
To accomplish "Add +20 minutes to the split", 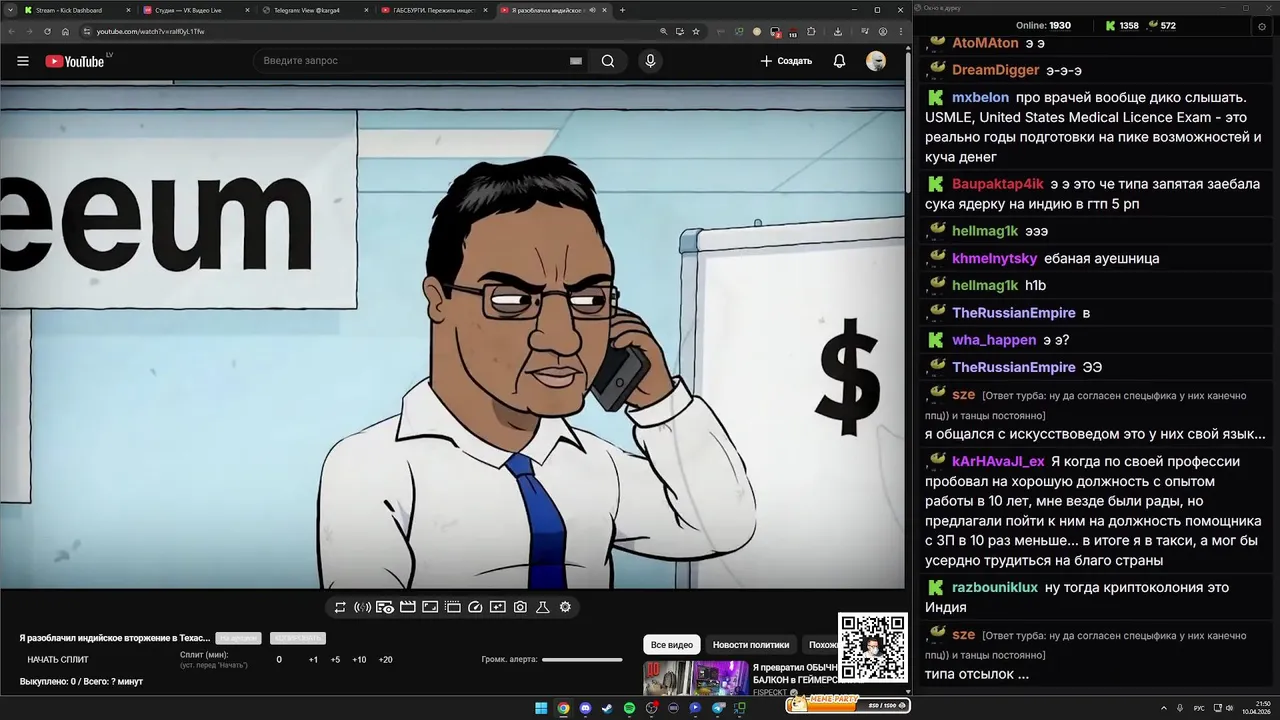I will tap(385, 660).
